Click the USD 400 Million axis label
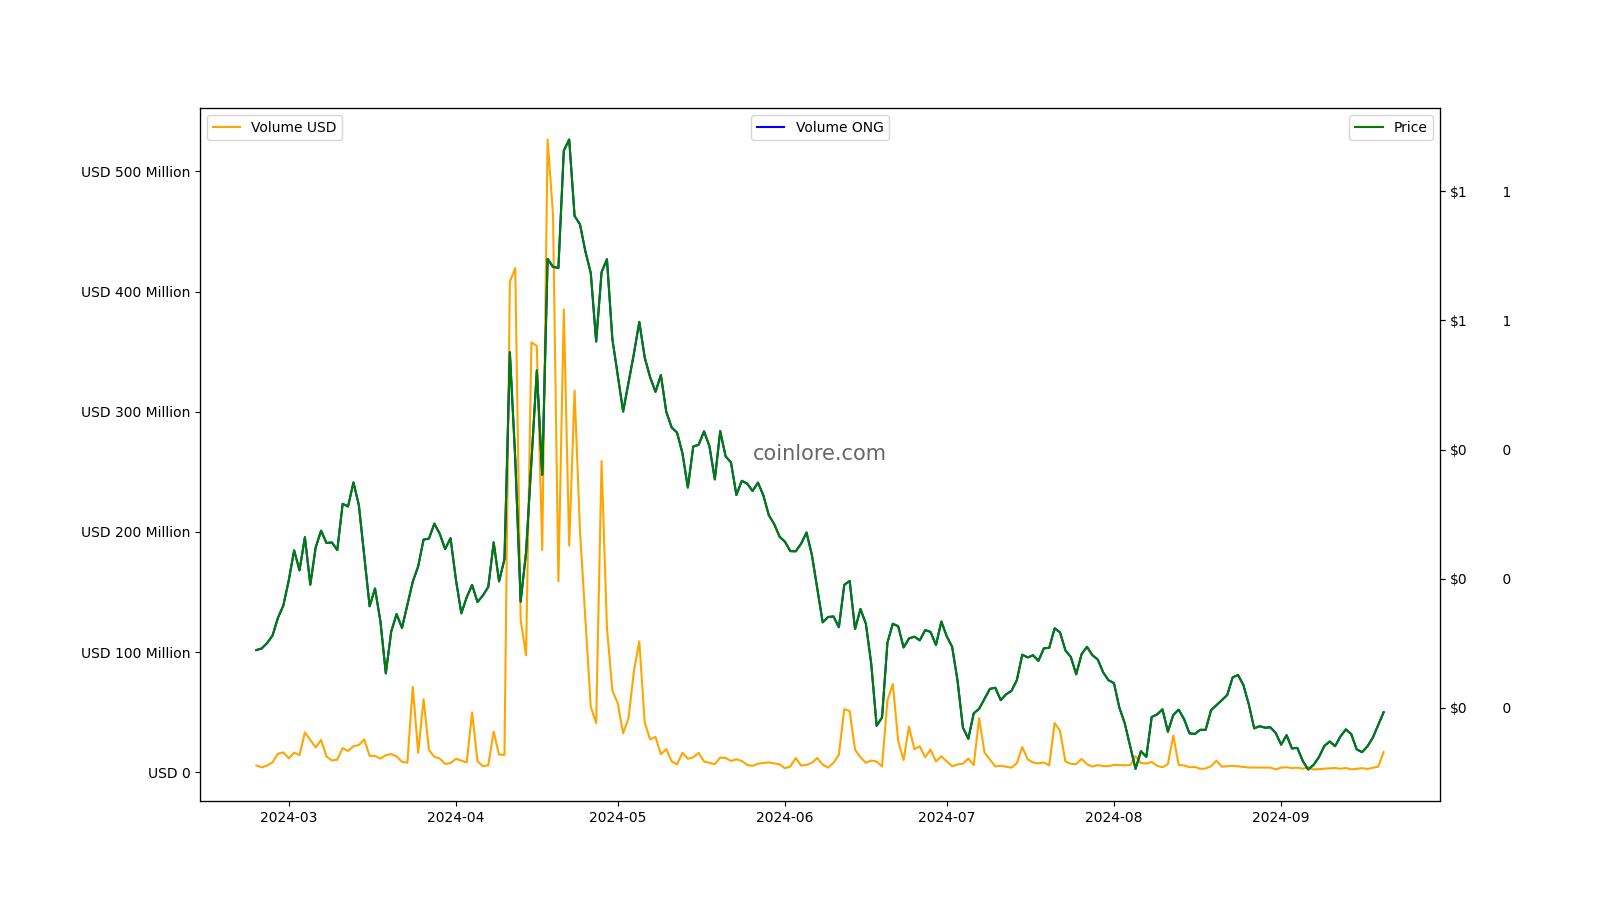This screenshot has height=900, width=1600. pyautogui.click(x=135, y=292)
